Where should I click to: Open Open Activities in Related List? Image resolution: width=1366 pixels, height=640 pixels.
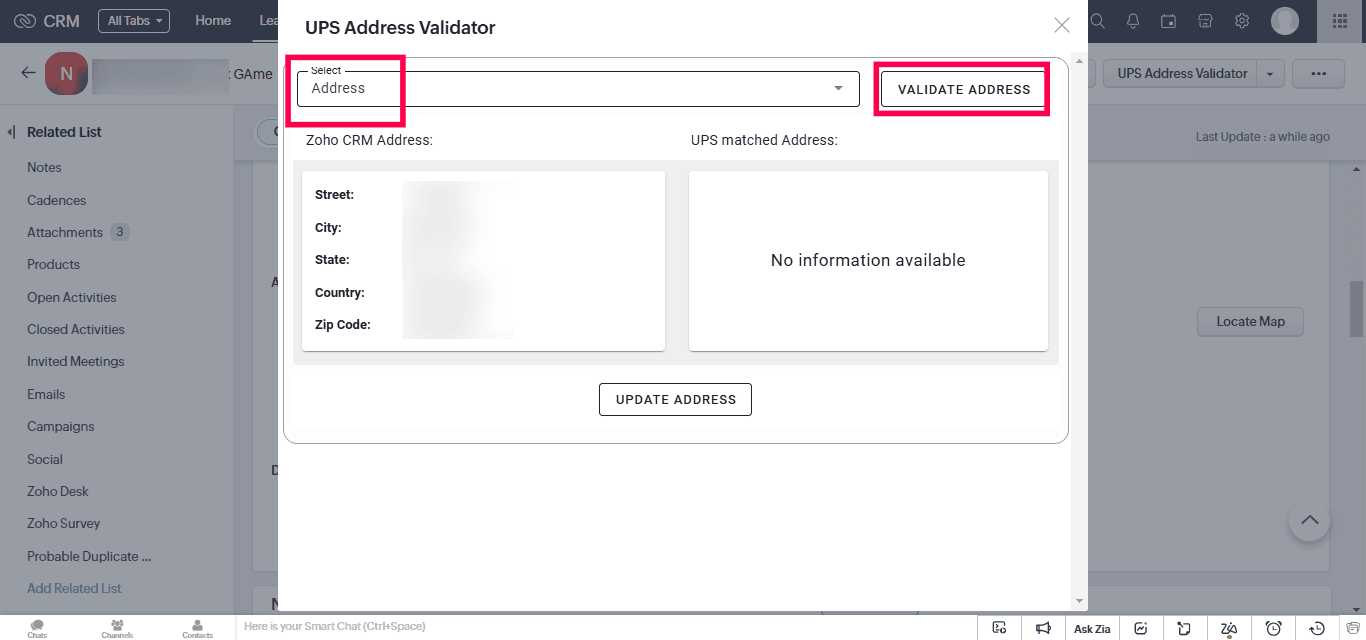point(71,297)
